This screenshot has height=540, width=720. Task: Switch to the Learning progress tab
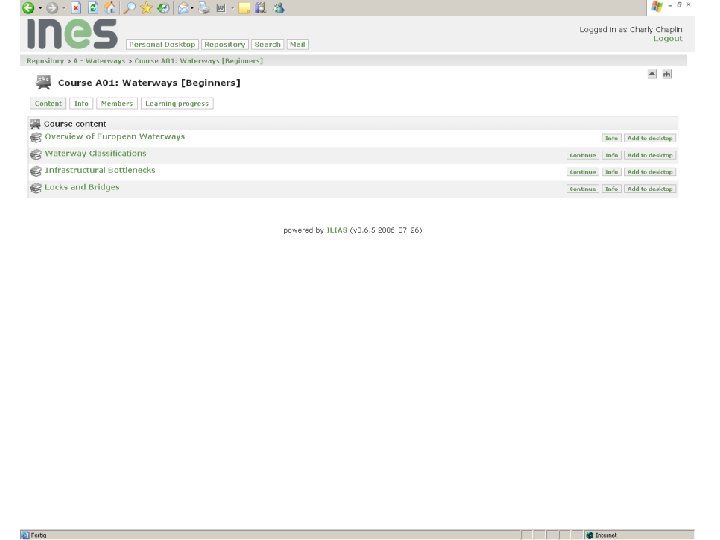pos(177,104)
